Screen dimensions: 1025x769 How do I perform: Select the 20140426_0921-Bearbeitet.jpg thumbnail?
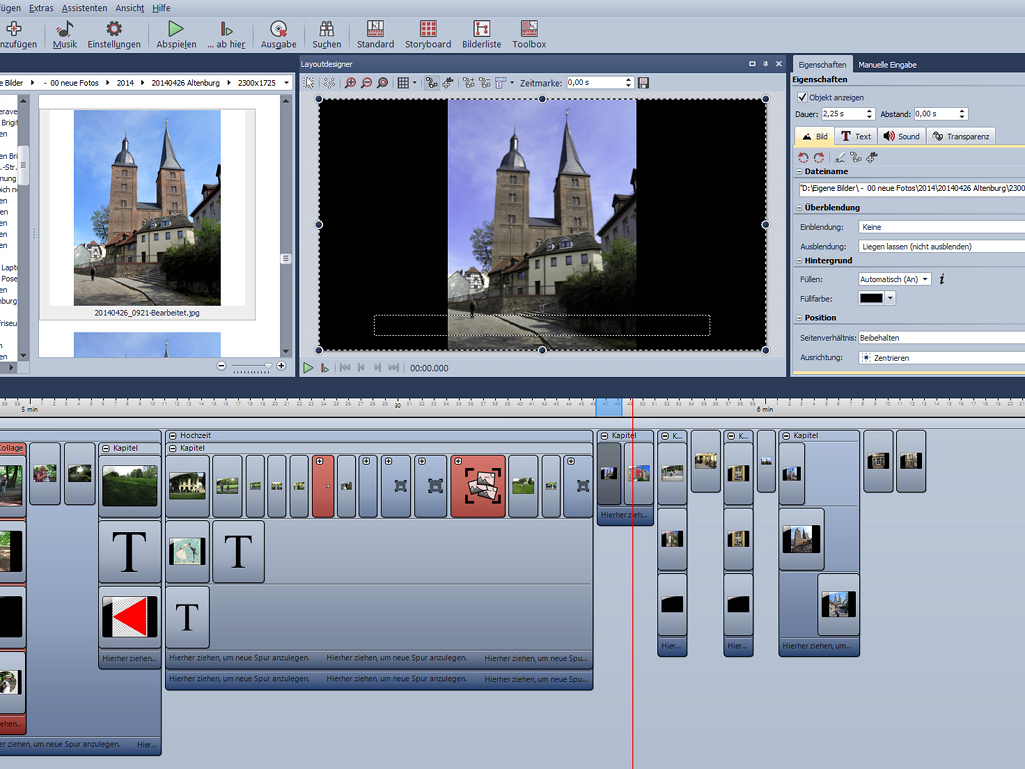tap(147, 208)
